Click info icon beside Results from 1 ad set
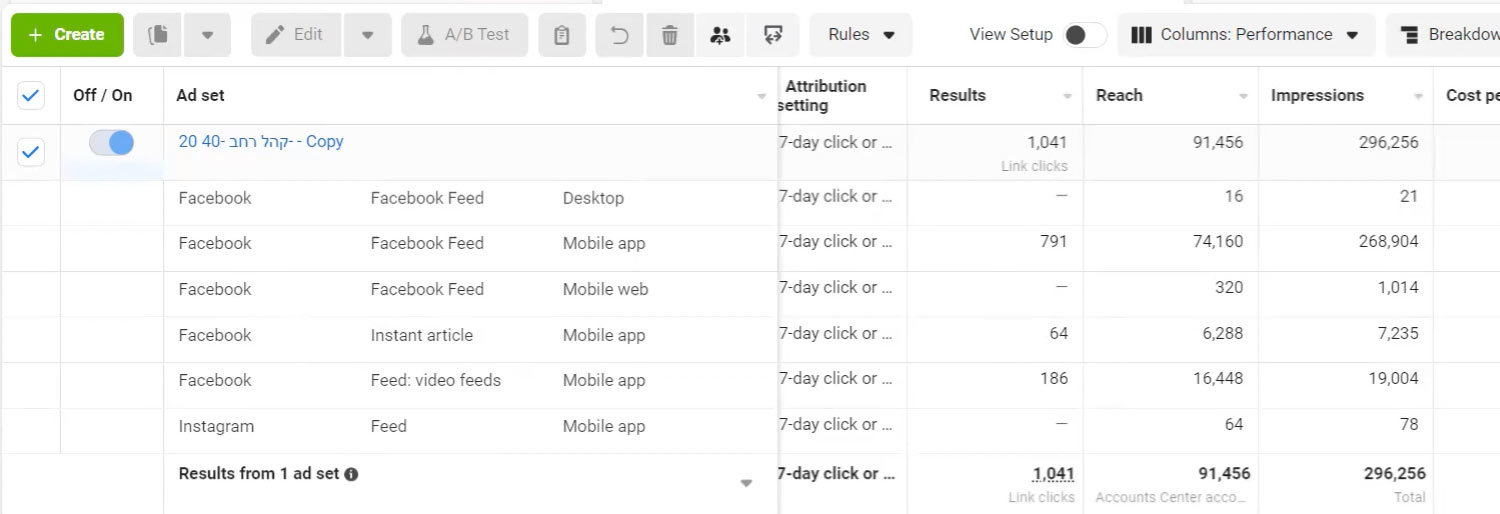This screenshot has height=514, width=1500. 351,474
